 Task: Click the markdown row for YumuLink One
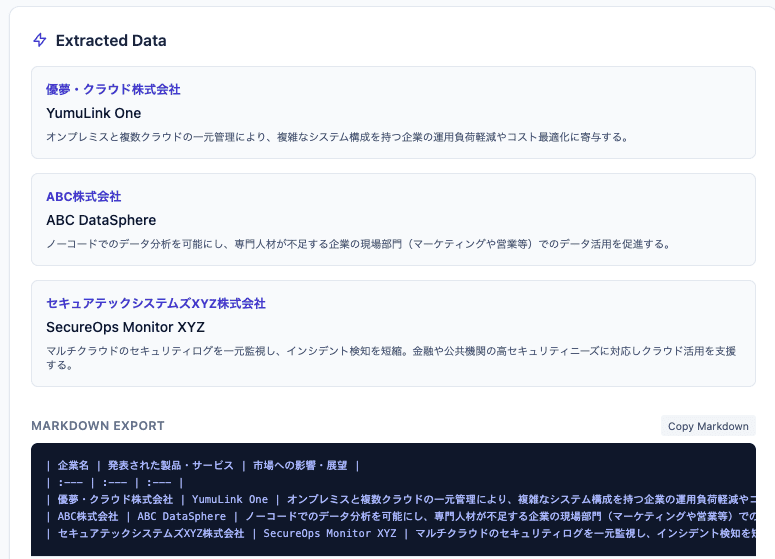point(401,499)
